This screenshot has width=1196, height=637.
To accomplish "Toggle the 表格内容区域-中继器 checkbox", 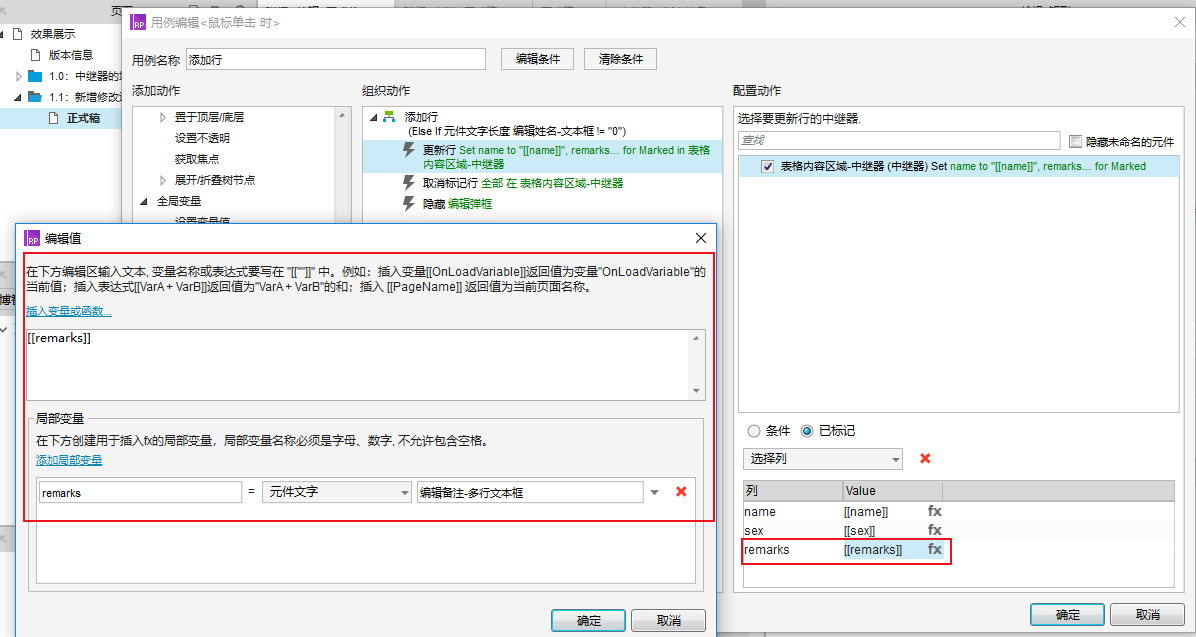I will coord(767,166).
